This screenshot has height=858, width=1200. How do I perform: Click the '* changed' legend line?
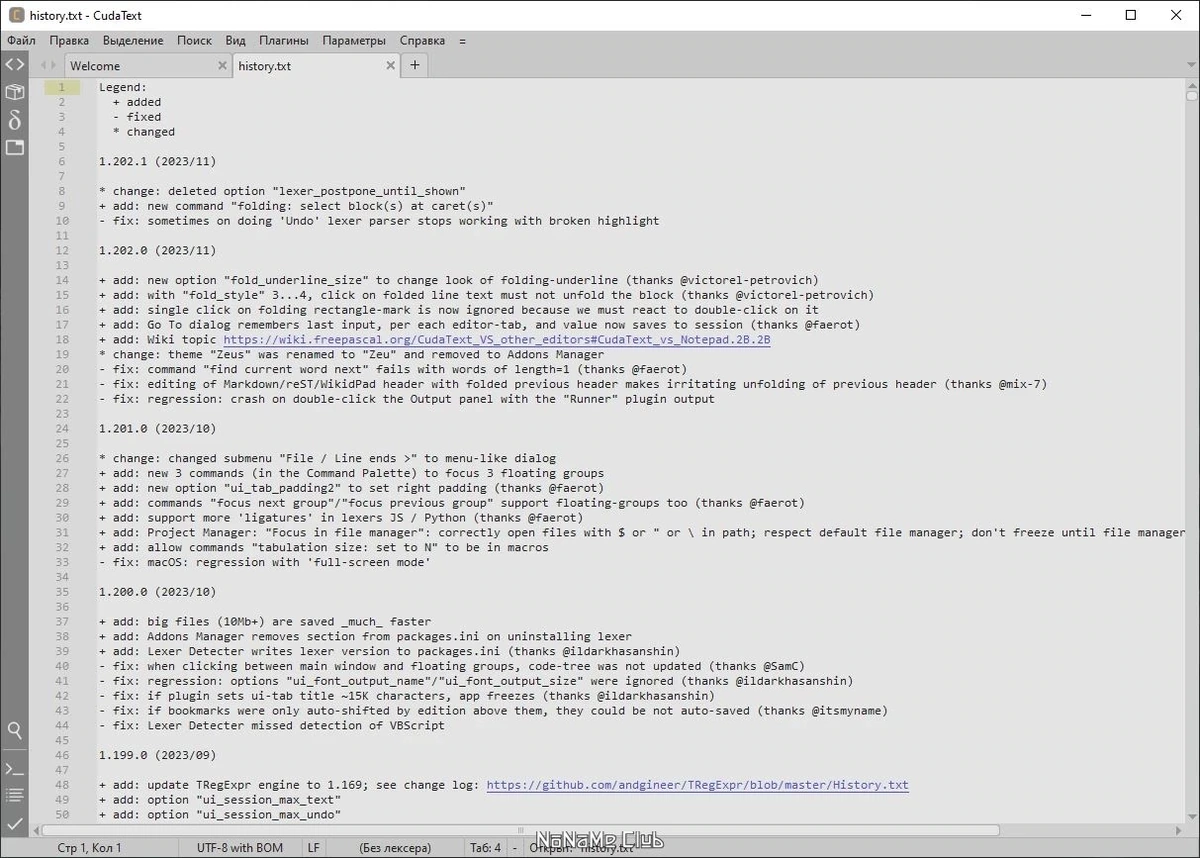pos(143,132)
